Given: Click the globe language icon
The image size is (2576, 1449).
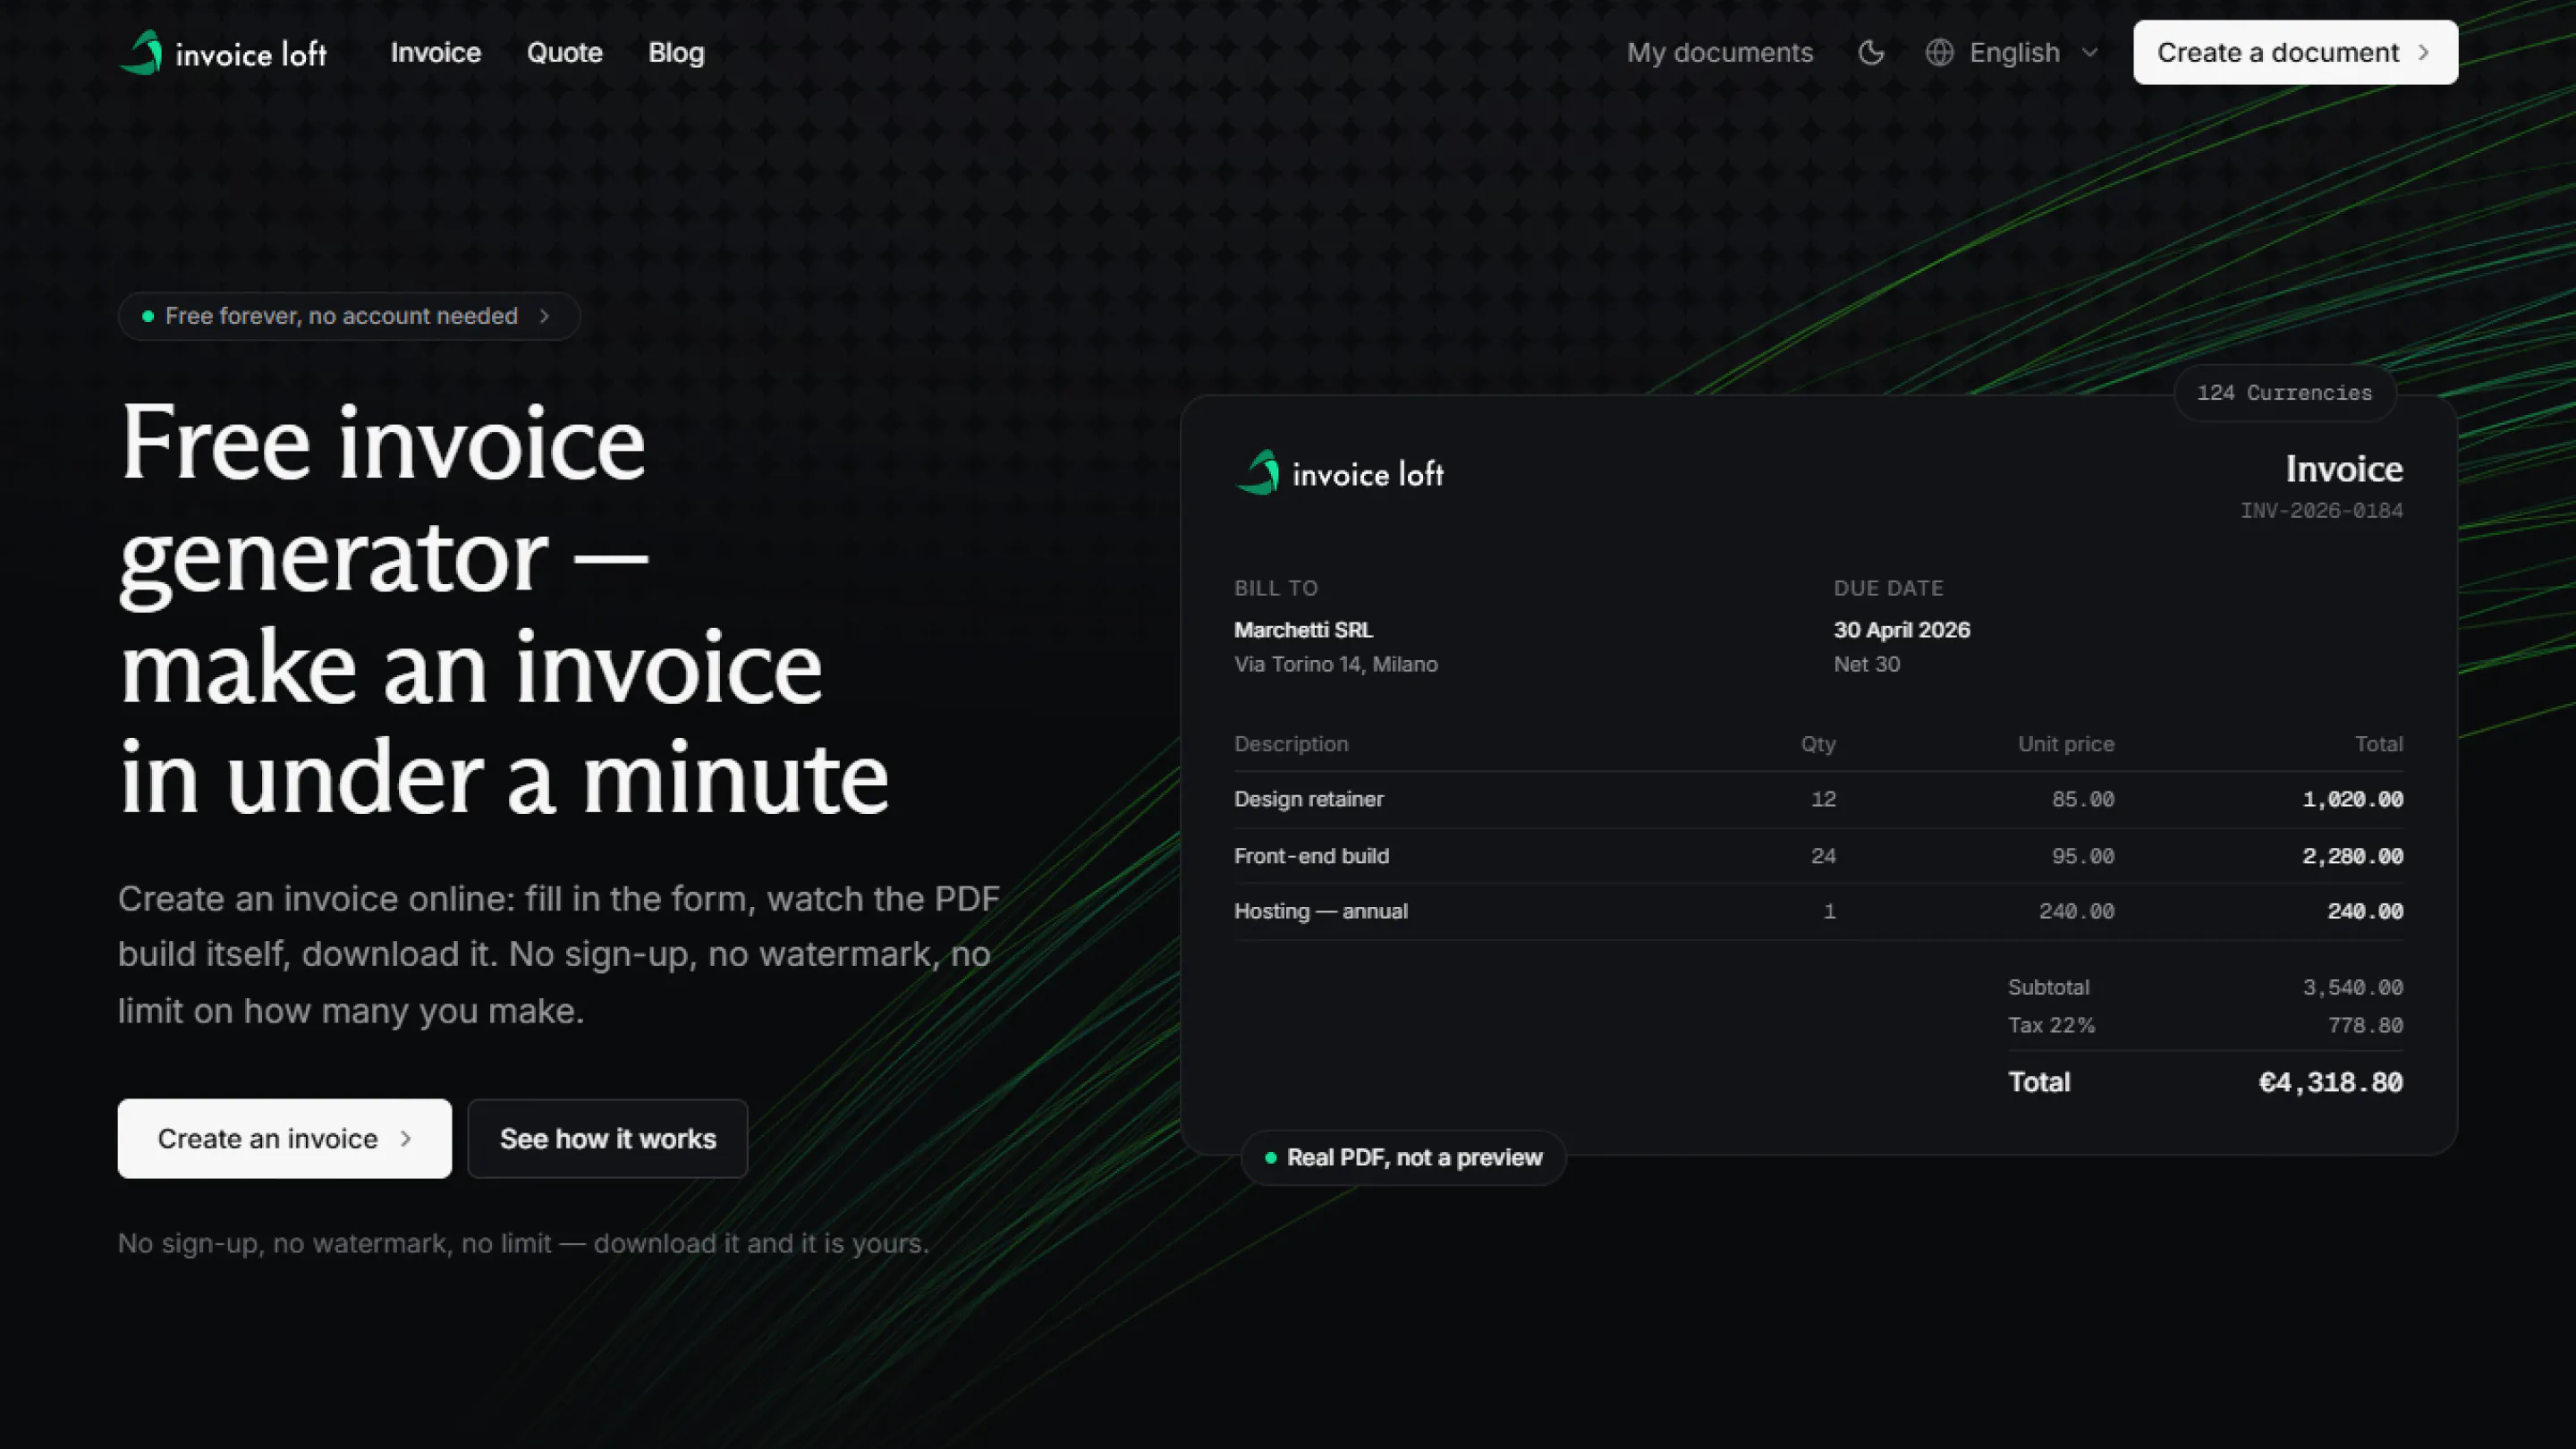Looking at the screenshot, I should pos(1939,52).
